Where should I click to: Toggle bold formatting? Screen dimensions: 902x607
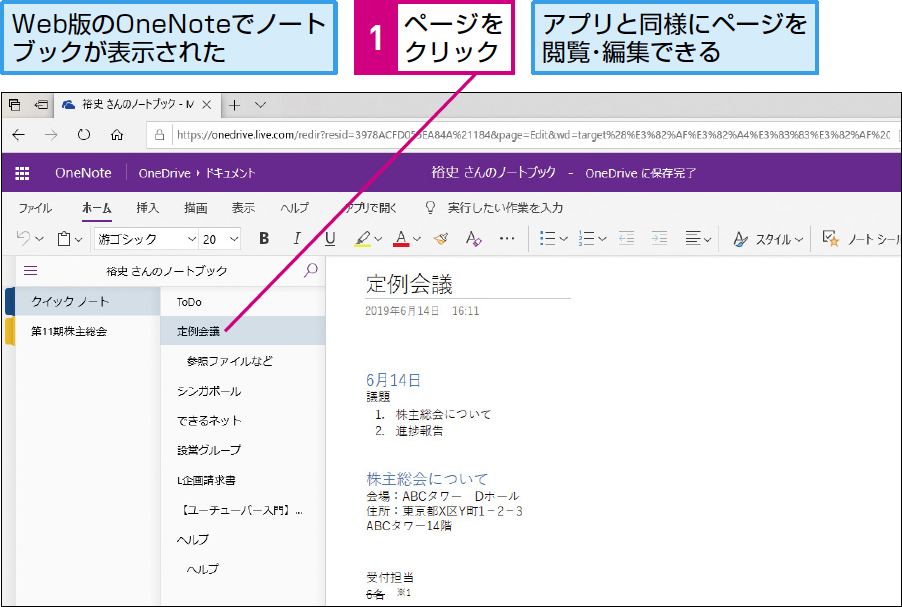point(264,238)
